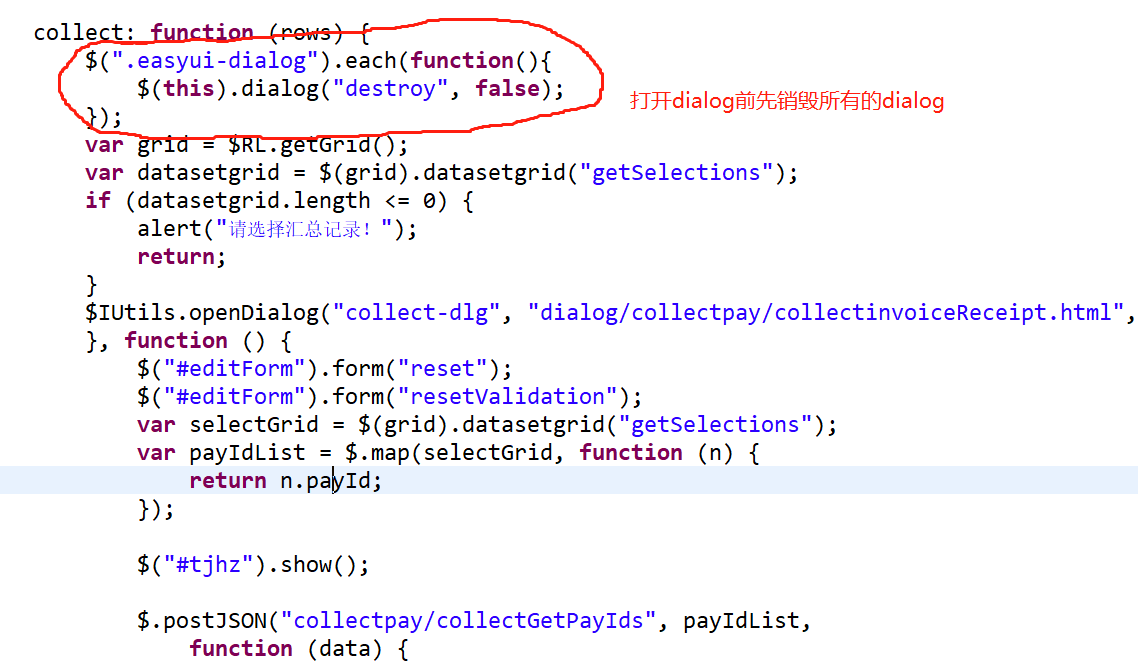Click the 'false' keyword in dialog call
The image size is (1138, 662).
(x=508, y=89)
